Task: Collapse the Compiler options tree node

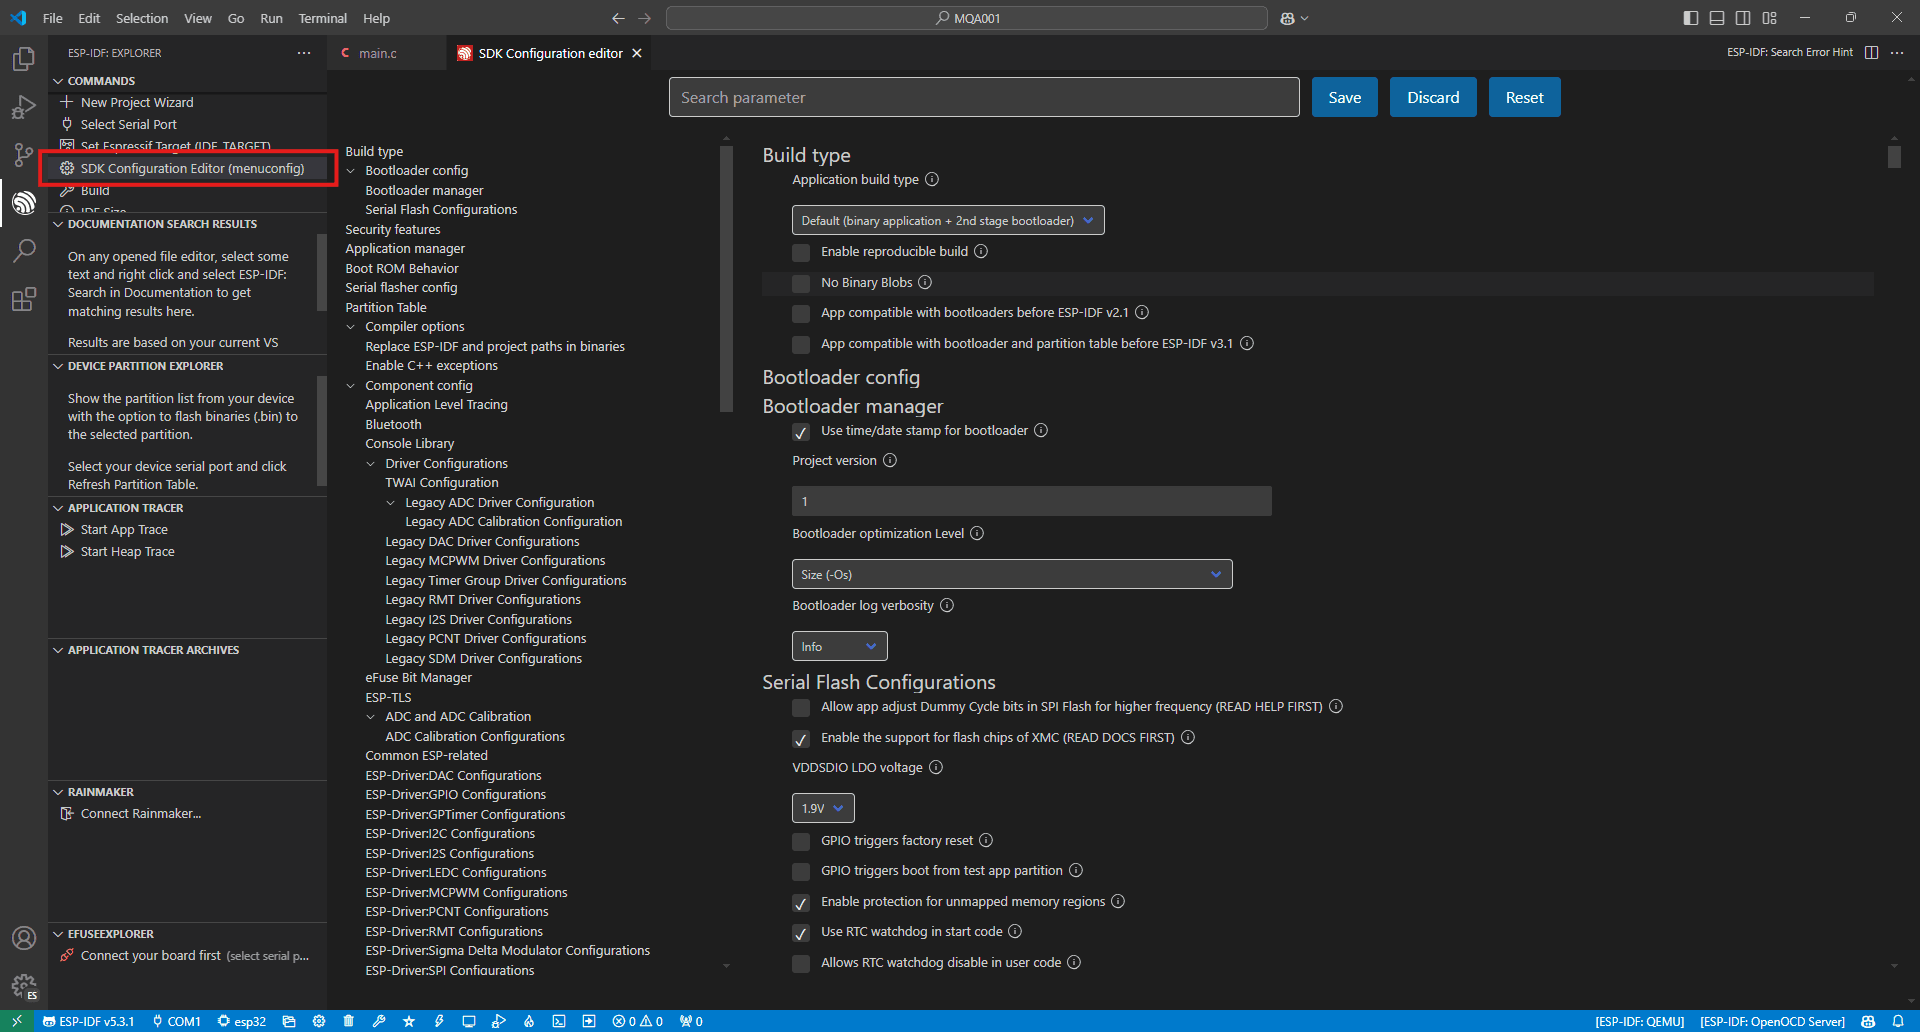Action: pyautogui.click(x=351, y=327)
